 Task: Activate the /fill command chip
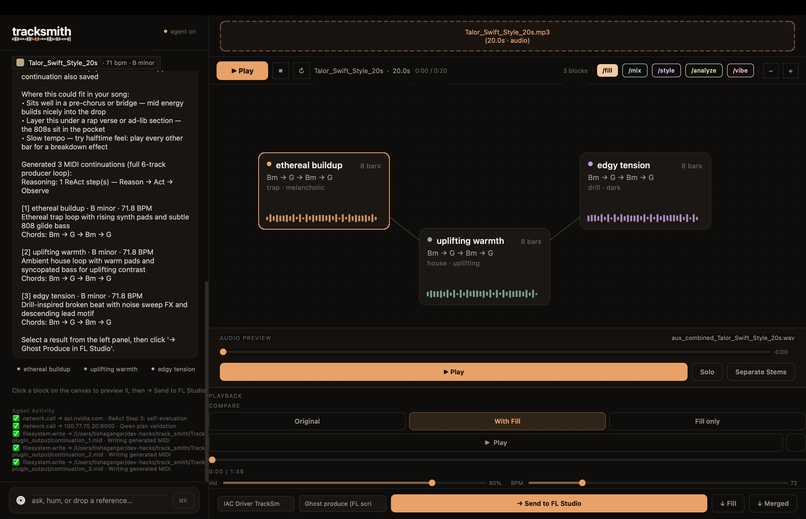pyautogui.click(x=607, y=70)
